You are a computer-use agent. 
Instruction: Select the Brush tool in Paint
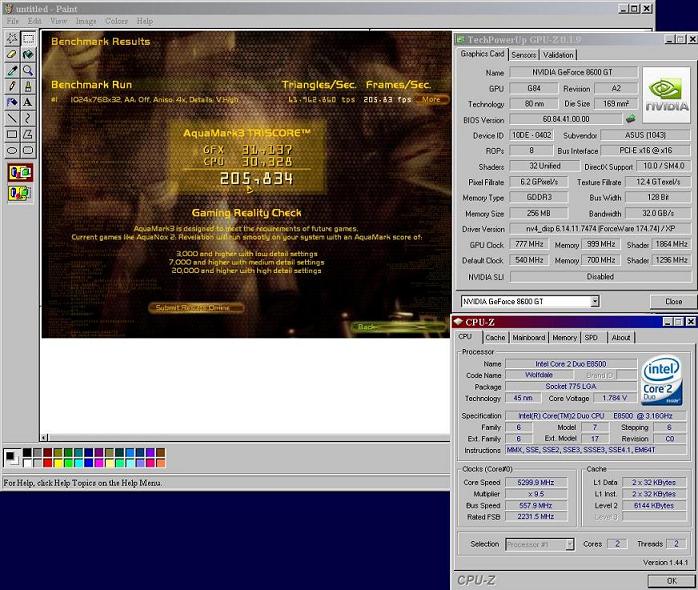(28, 86)
